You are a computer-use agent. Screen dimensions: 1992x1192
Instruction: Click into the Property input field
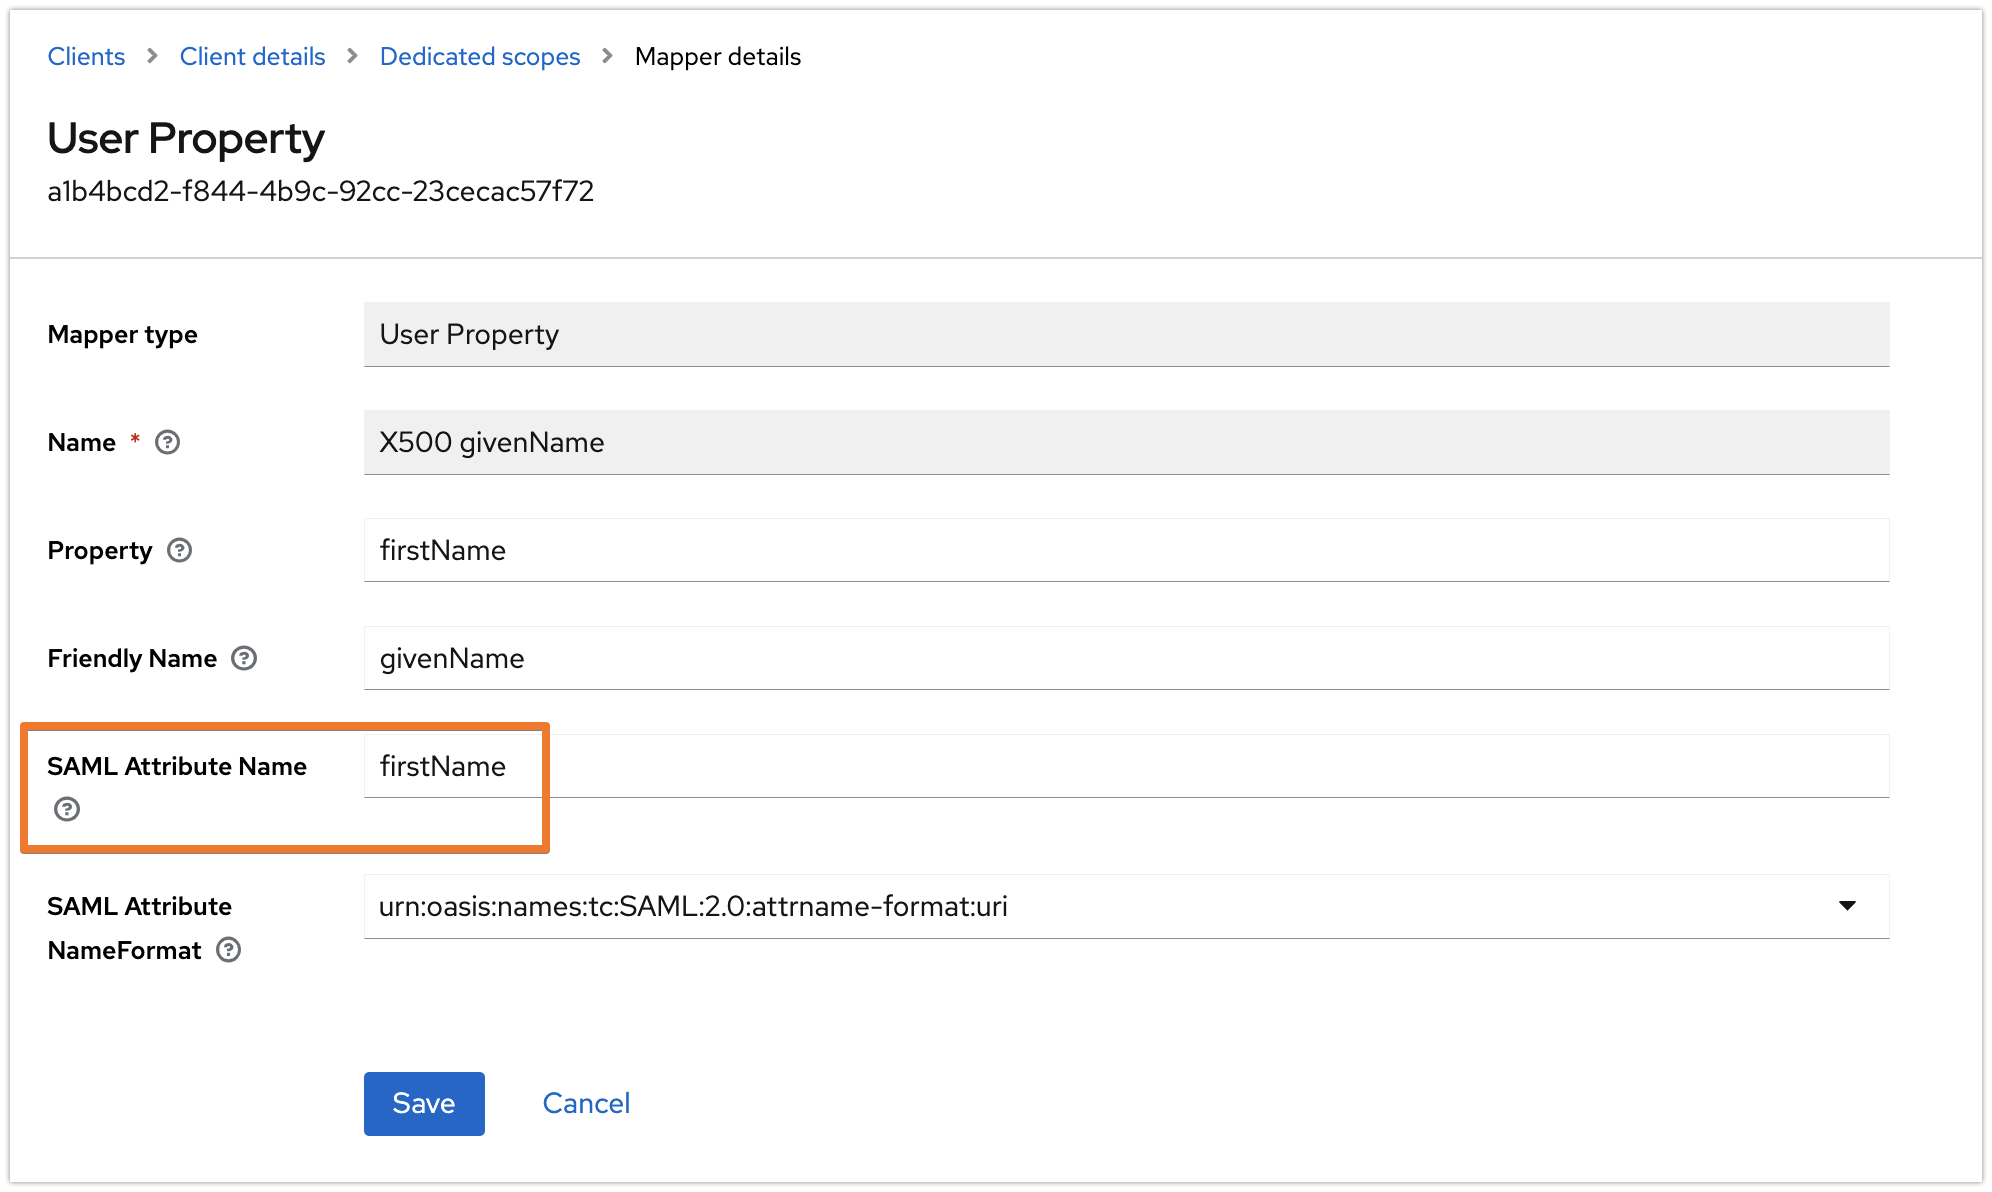(1126, 550)
